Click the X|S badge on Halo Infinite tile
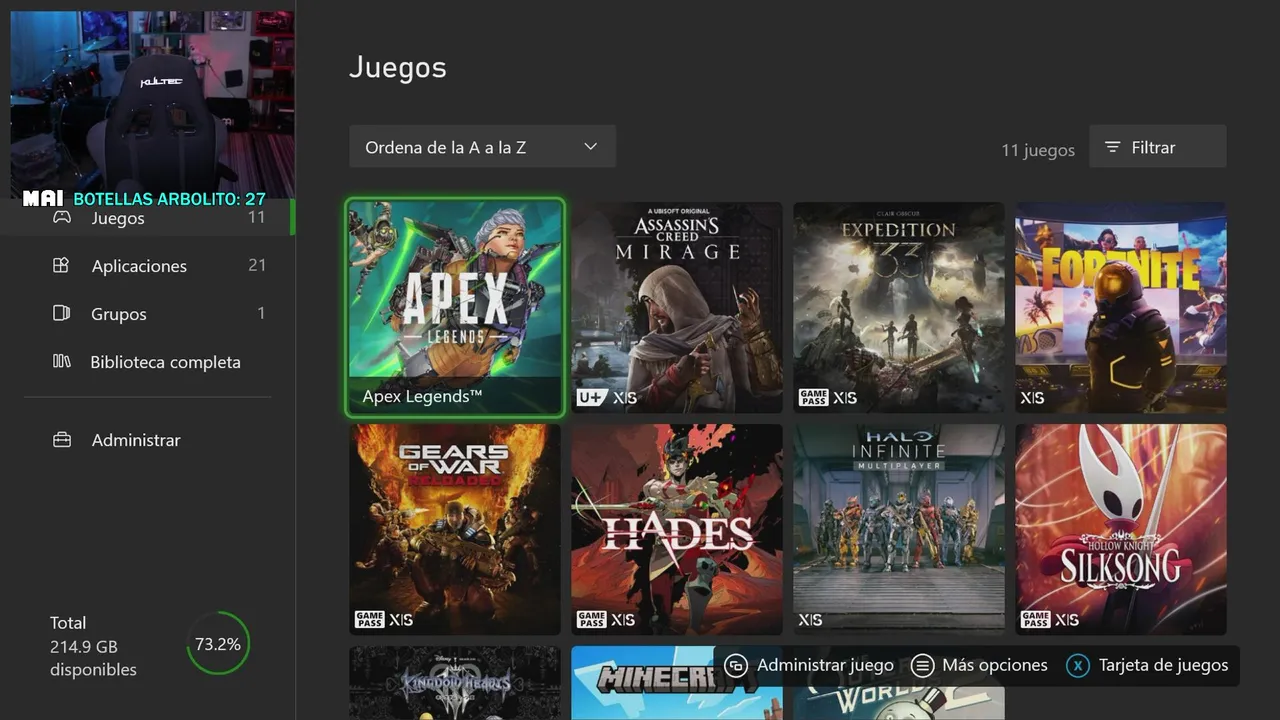The height and width of the screenshot is (720, 1280). tap(810, 620)
